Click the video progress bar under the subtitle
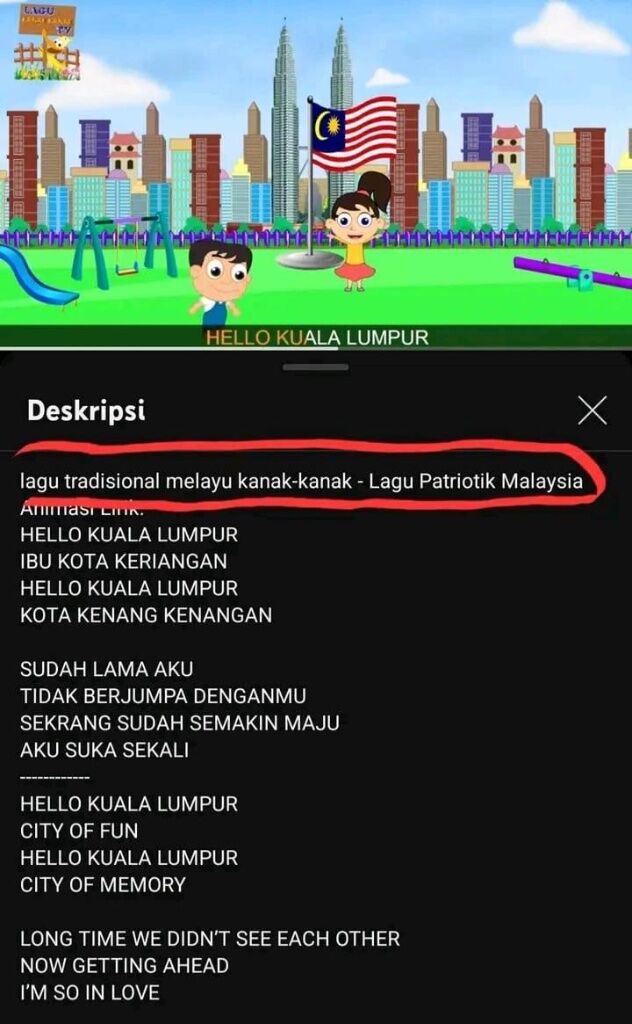Image resolution: width=632 pixels, height=1024 pixels. tap(316, 349)
